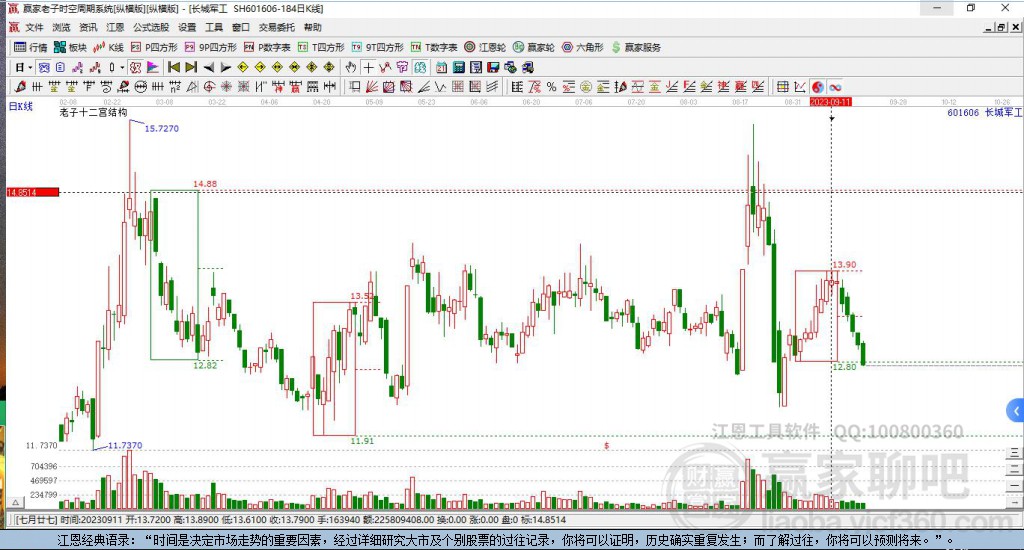Move chart right with black right triangle
Image resolution: width=1024 pixels, height=550 pixels.
[x=225, y=67]
